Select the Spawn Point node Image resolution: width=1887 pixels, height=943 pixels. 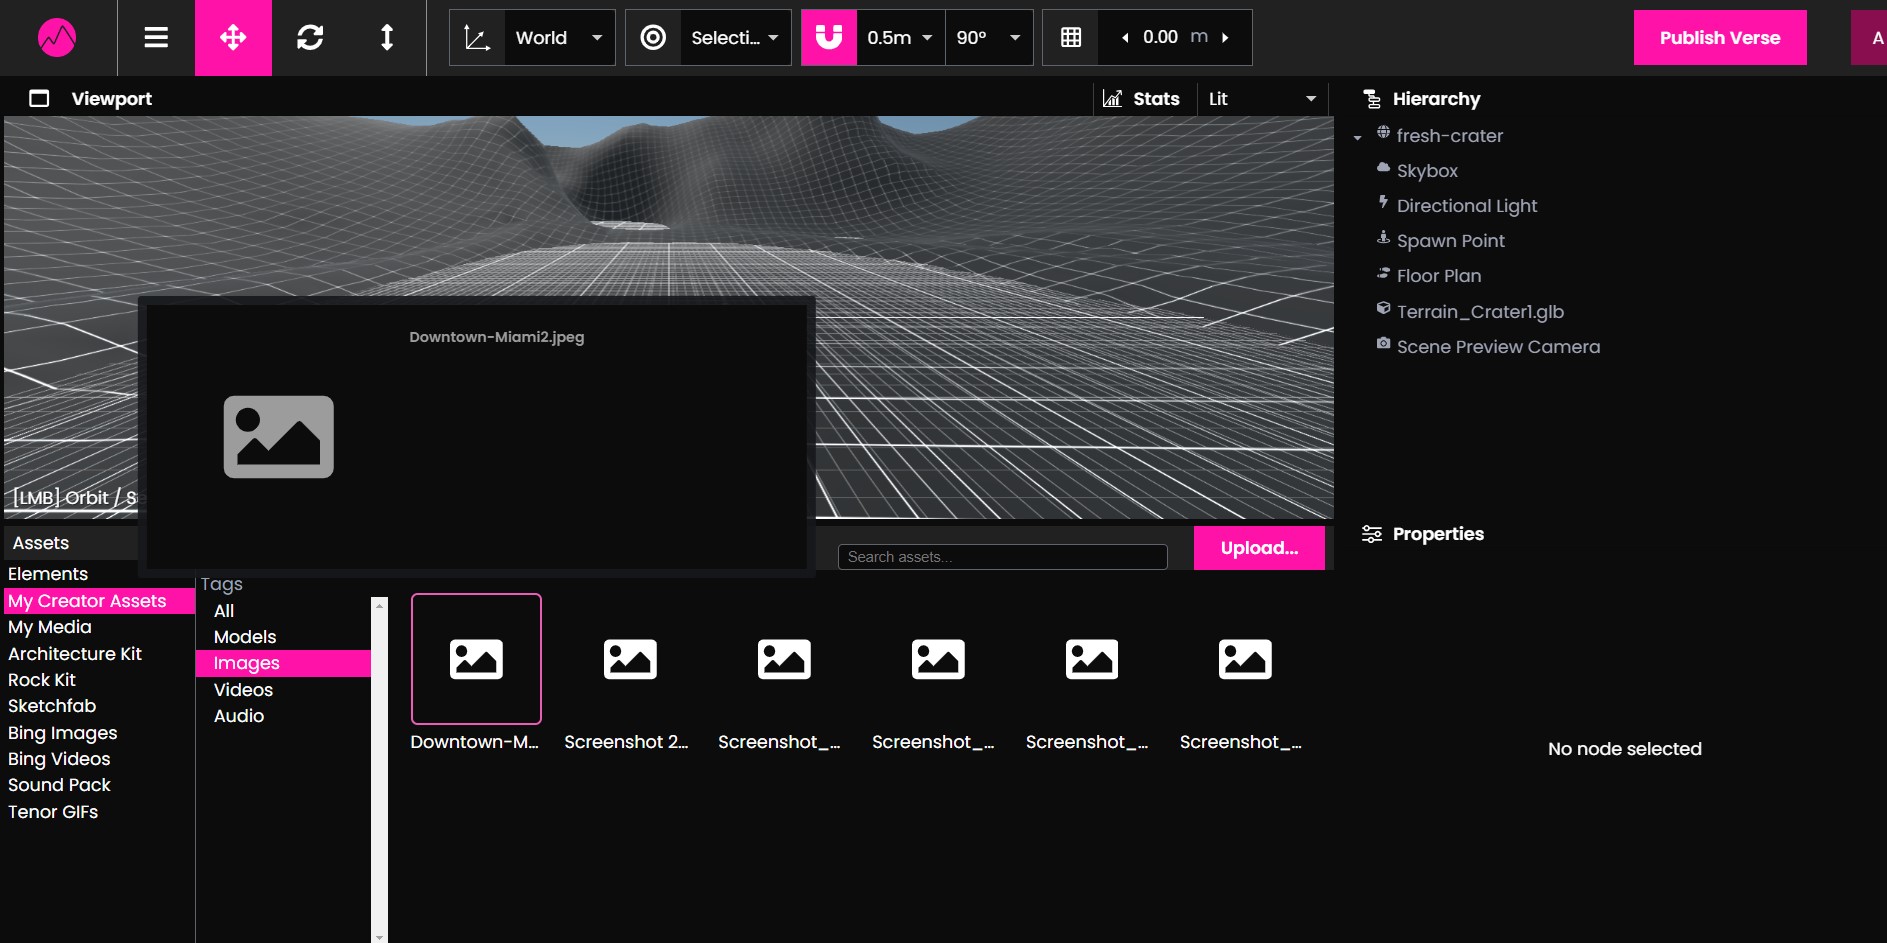click(x=1450, y=241)
